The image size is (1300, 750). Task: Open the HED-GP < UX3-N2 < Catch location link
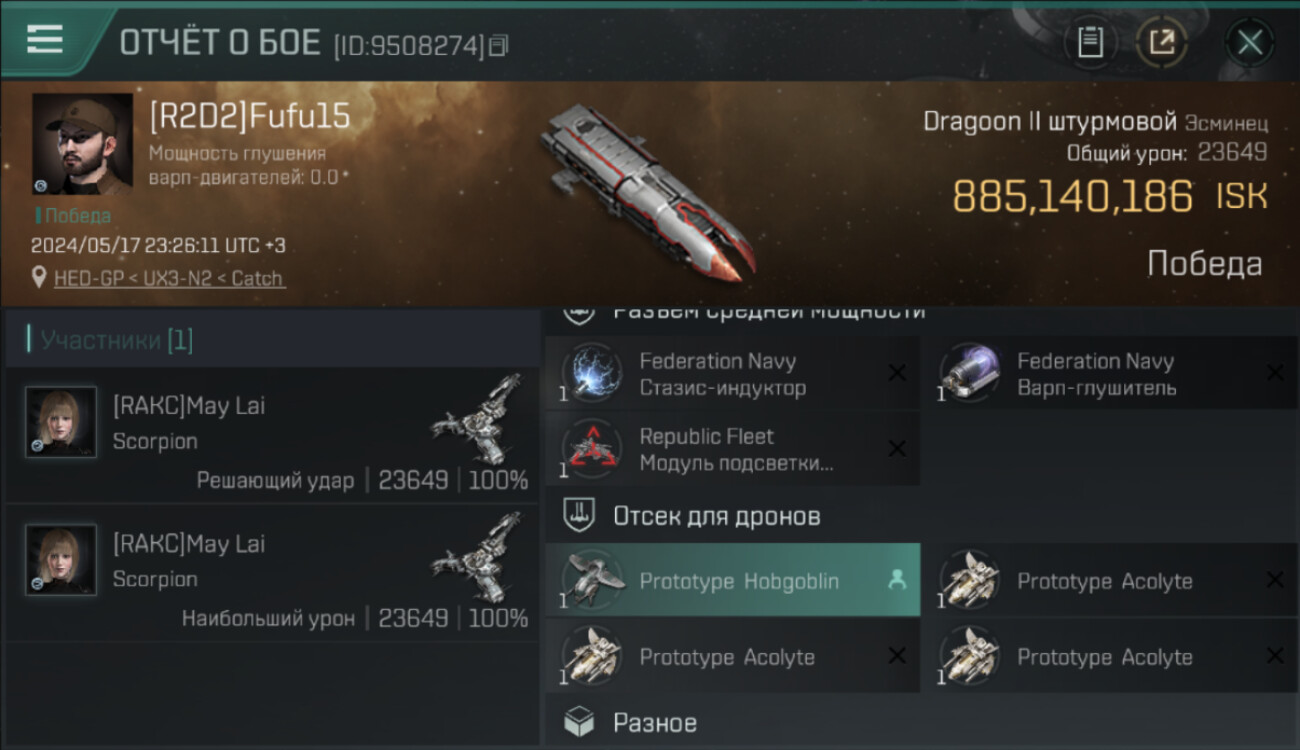[169, 278]
